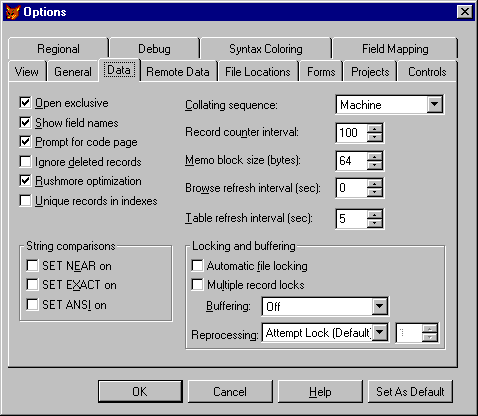Screen dimensions: 478x416
Task: Click the FoxPro fox icon in title bar
Action: pyautogui.click(x=13, y=12)
